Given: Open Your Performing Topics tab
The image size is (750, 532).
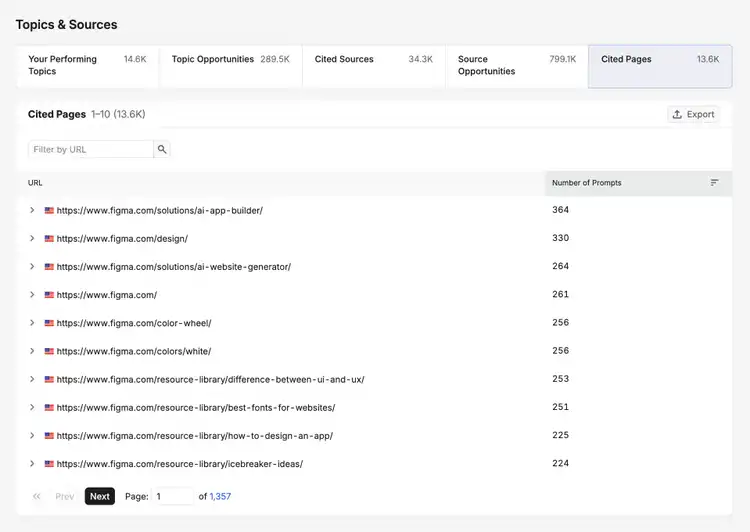Looking at the screenshot, I should point(88,66).
